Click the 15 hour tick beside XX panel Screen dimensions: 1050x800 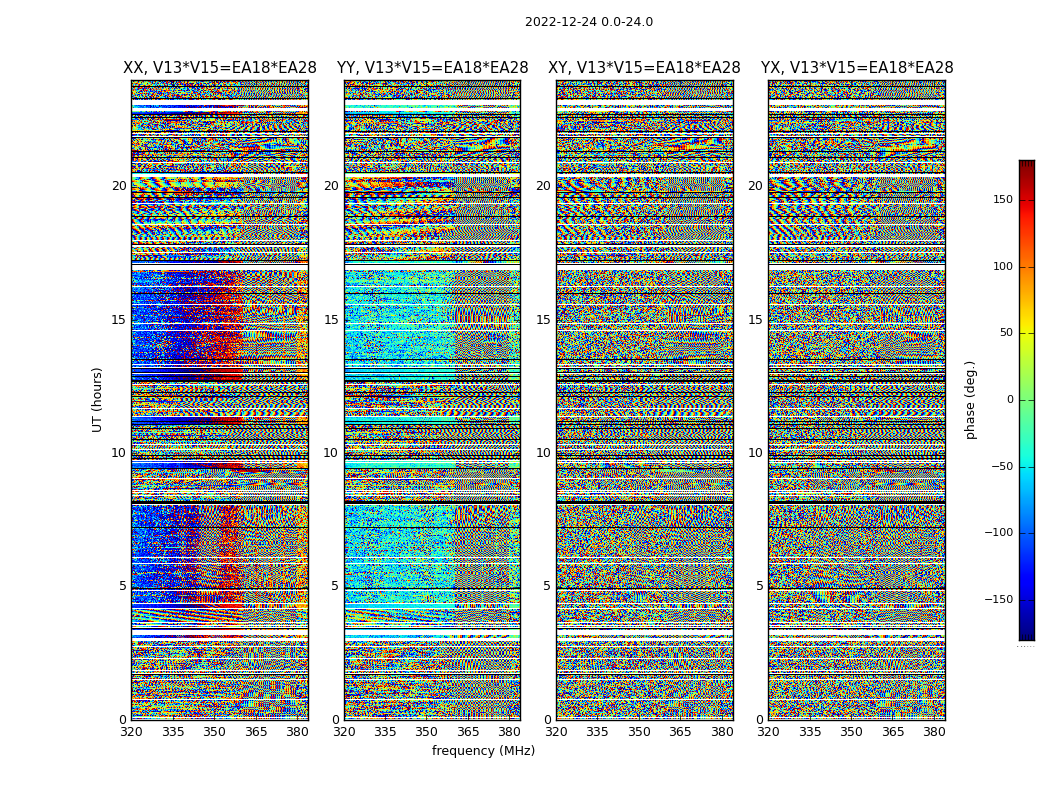(x=119, y=320)
